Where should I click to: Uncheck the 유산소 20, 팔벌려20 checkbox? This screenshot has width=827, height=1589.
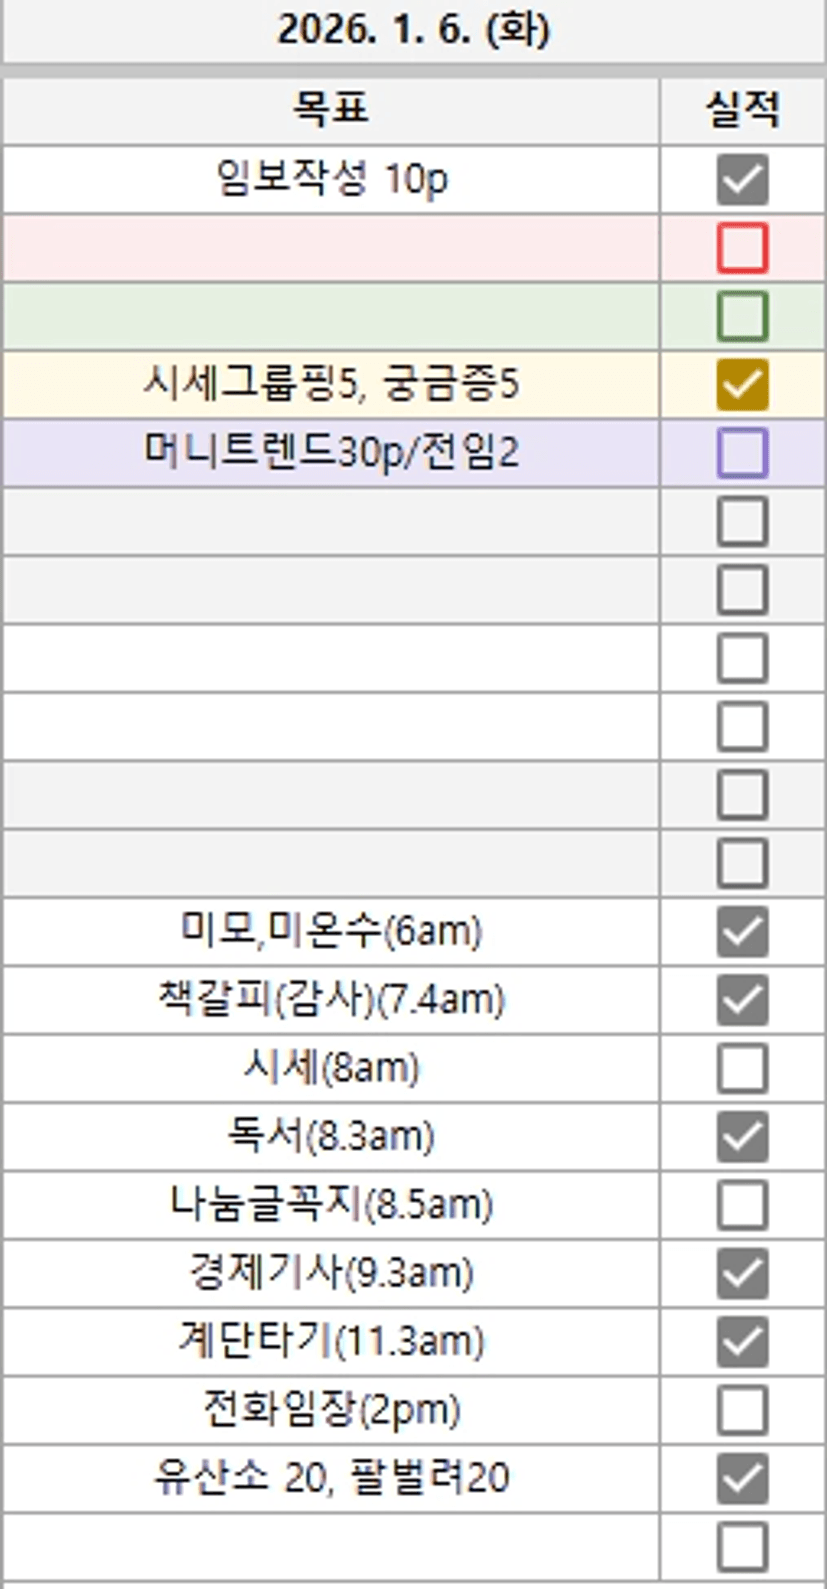click(742, 1478)
